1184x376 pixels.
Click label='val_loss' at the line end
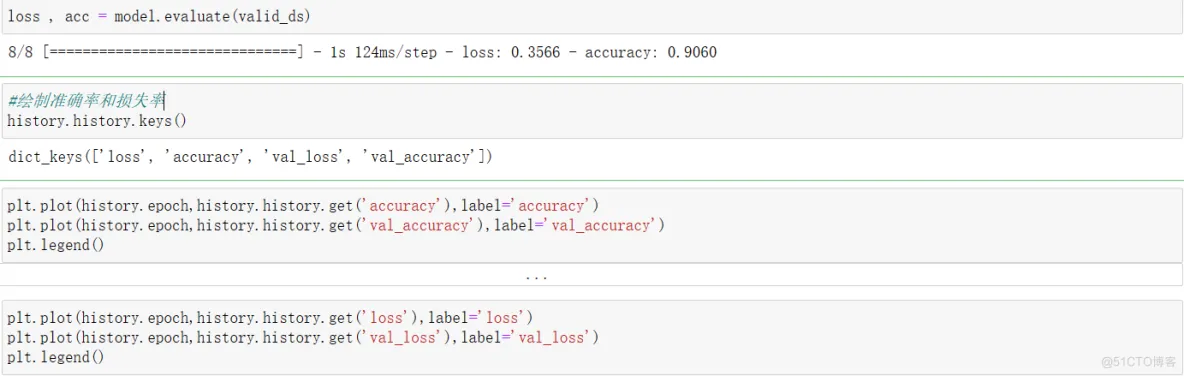(526, 337)
